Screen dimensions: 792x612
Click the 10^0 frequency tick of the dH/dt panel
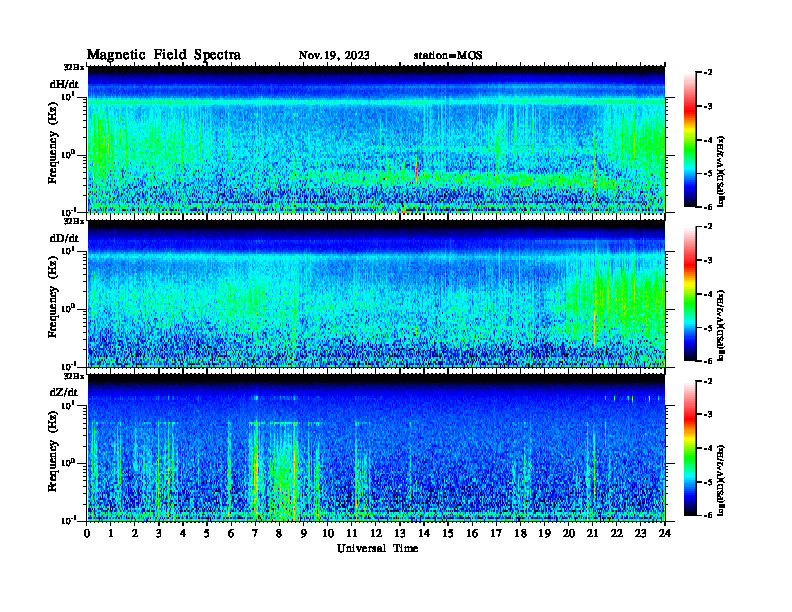point(68,154)
